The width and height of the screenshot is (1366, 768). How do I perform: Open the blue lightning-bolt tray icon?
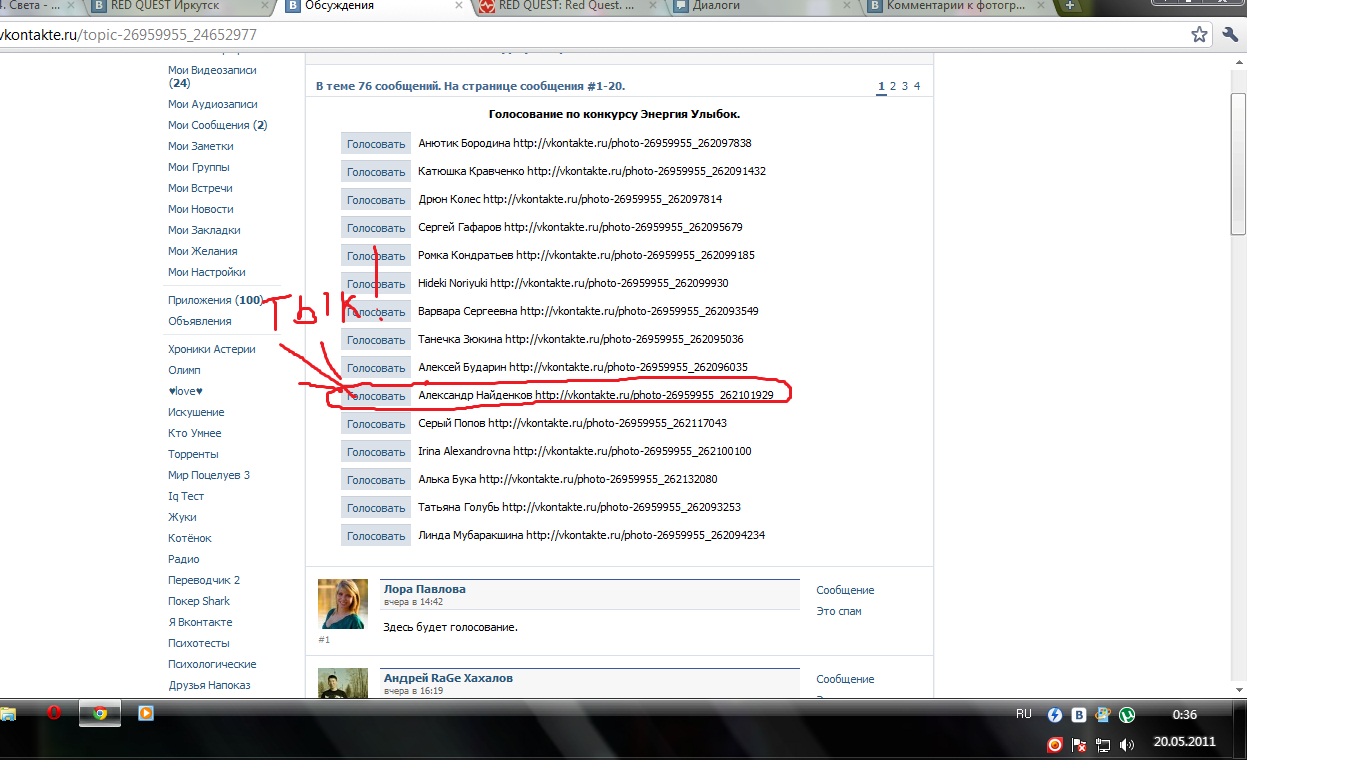click(1054, 715)
